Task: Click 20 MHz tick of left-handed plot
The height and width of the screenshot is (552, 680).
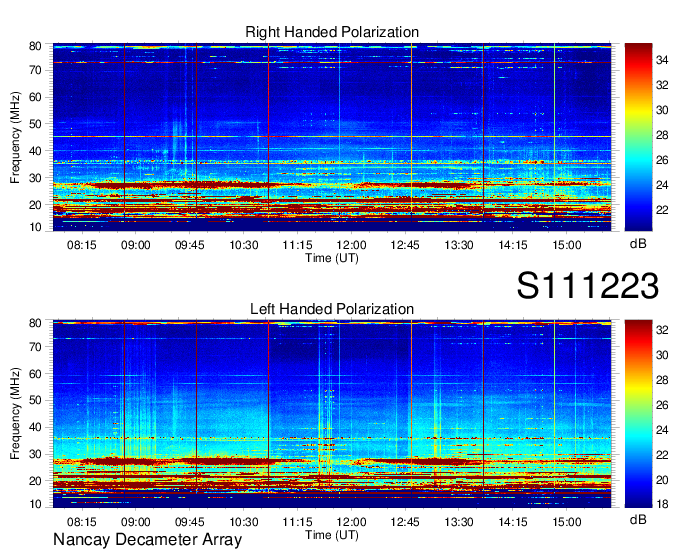Action: [x=35, y=481]
